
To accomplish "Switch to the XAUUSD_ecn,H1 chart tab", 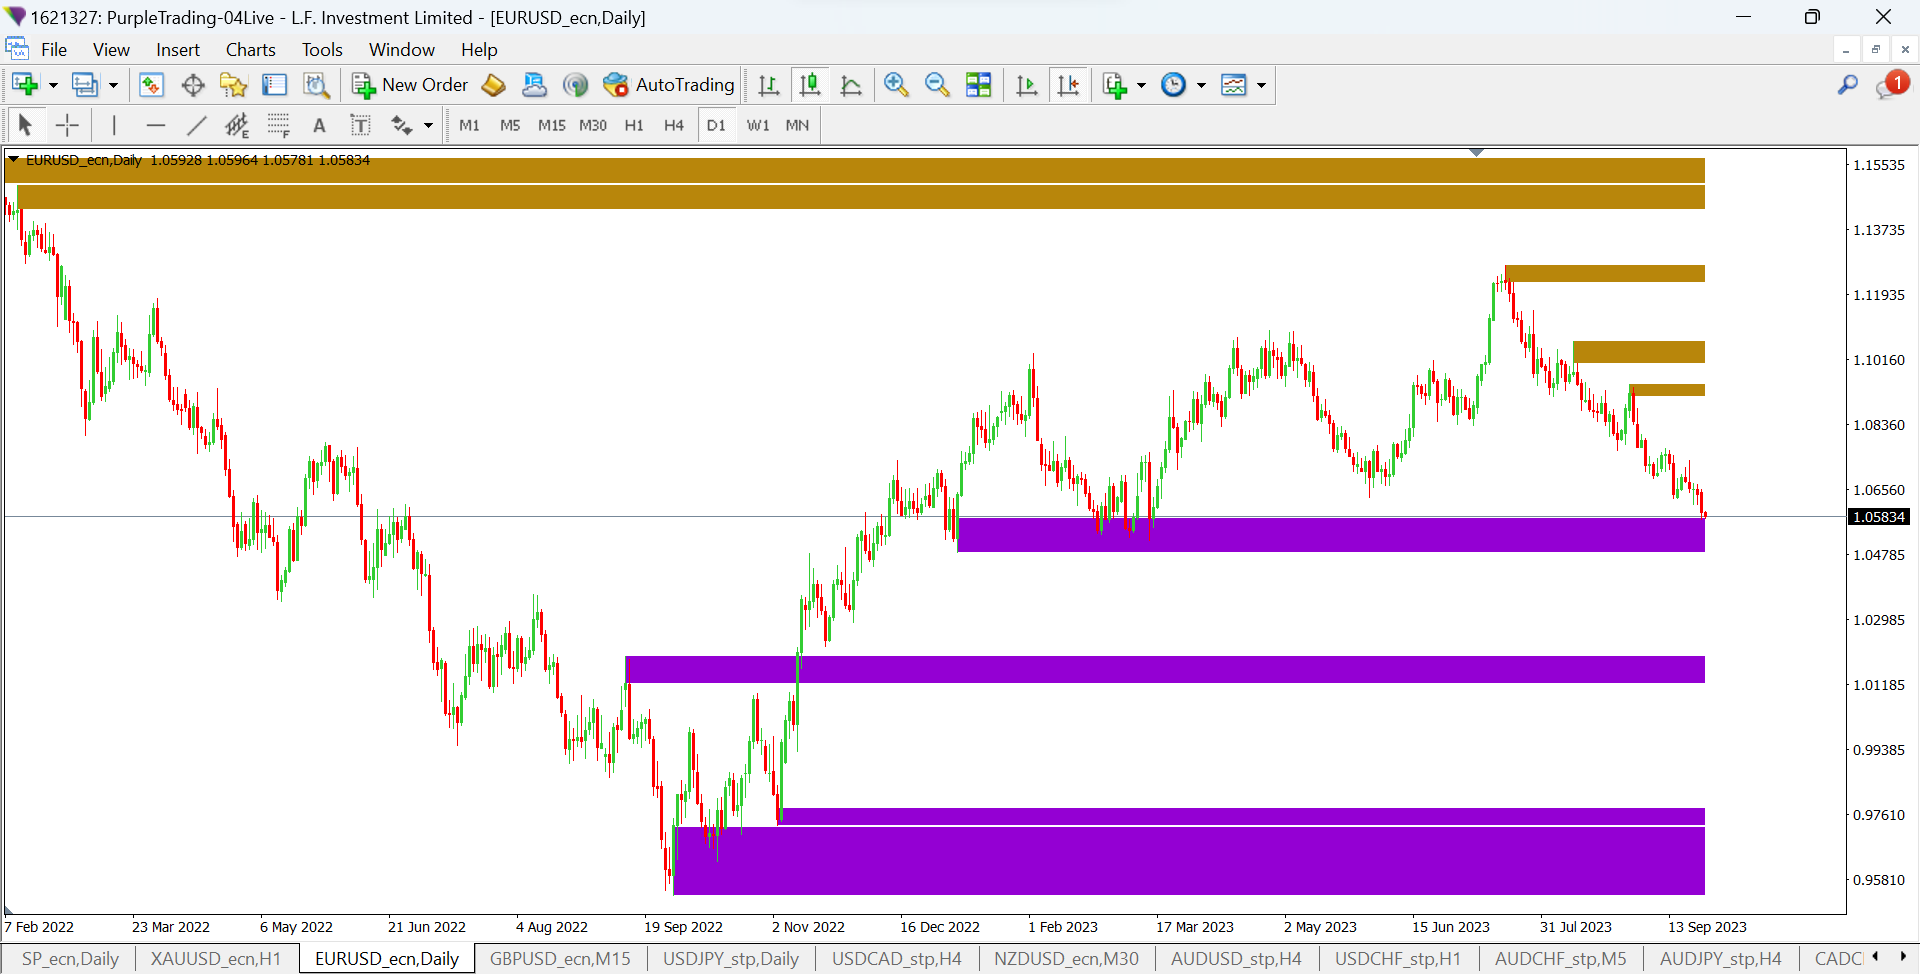I will 216,959.
